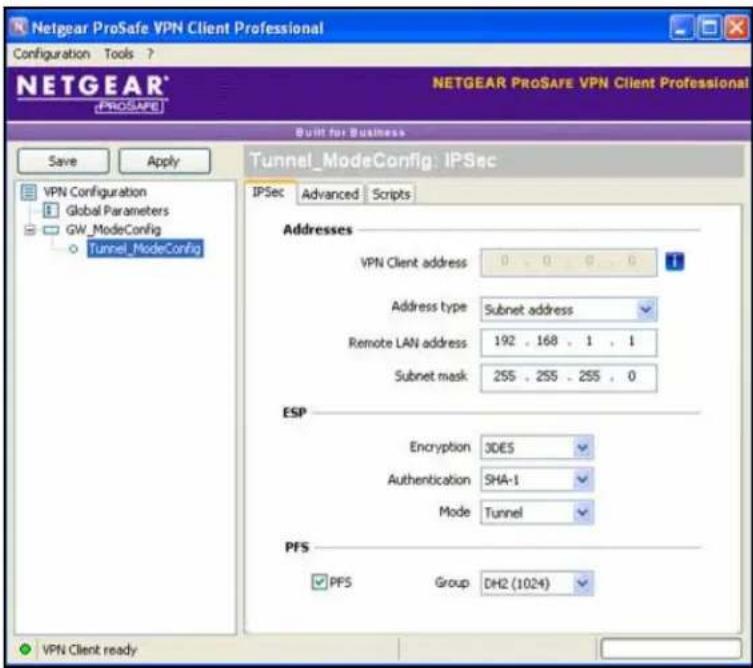This screenshot has height=668, width=753.
Task: Click the empty status bar progress box
Action: tap(671, 649)
